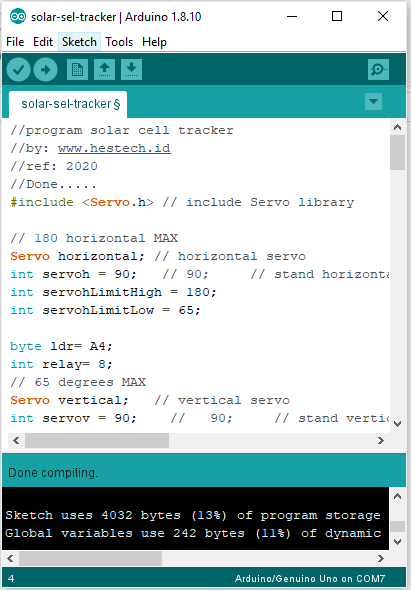Click the 'Arduino/Genuino Uno on COM7' status text
This screenshot has height=590, width=411.
click(310, 578)
